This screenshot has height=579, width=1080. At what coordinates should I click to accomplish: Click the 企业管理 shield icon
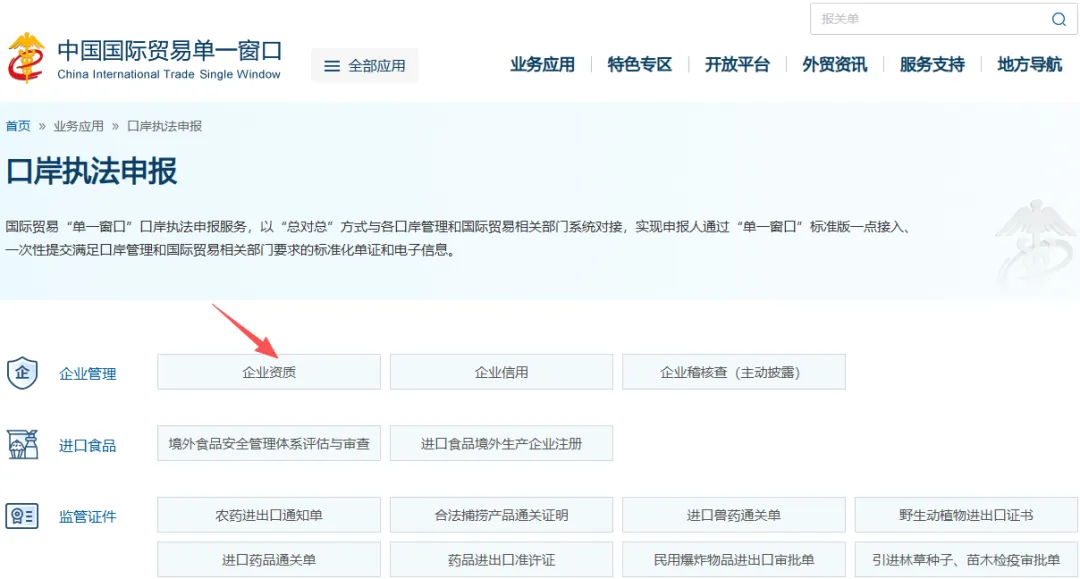point(22,373)
